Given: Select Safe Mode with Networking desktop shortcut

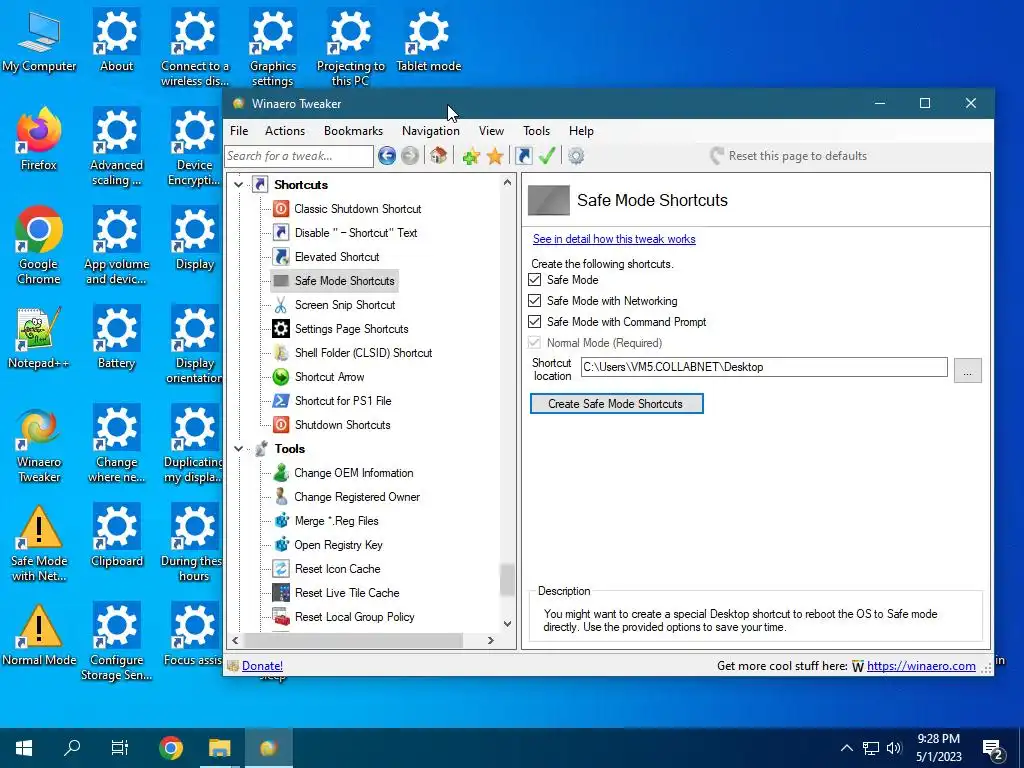Looking at the screenshot, I should click(39, 543).
